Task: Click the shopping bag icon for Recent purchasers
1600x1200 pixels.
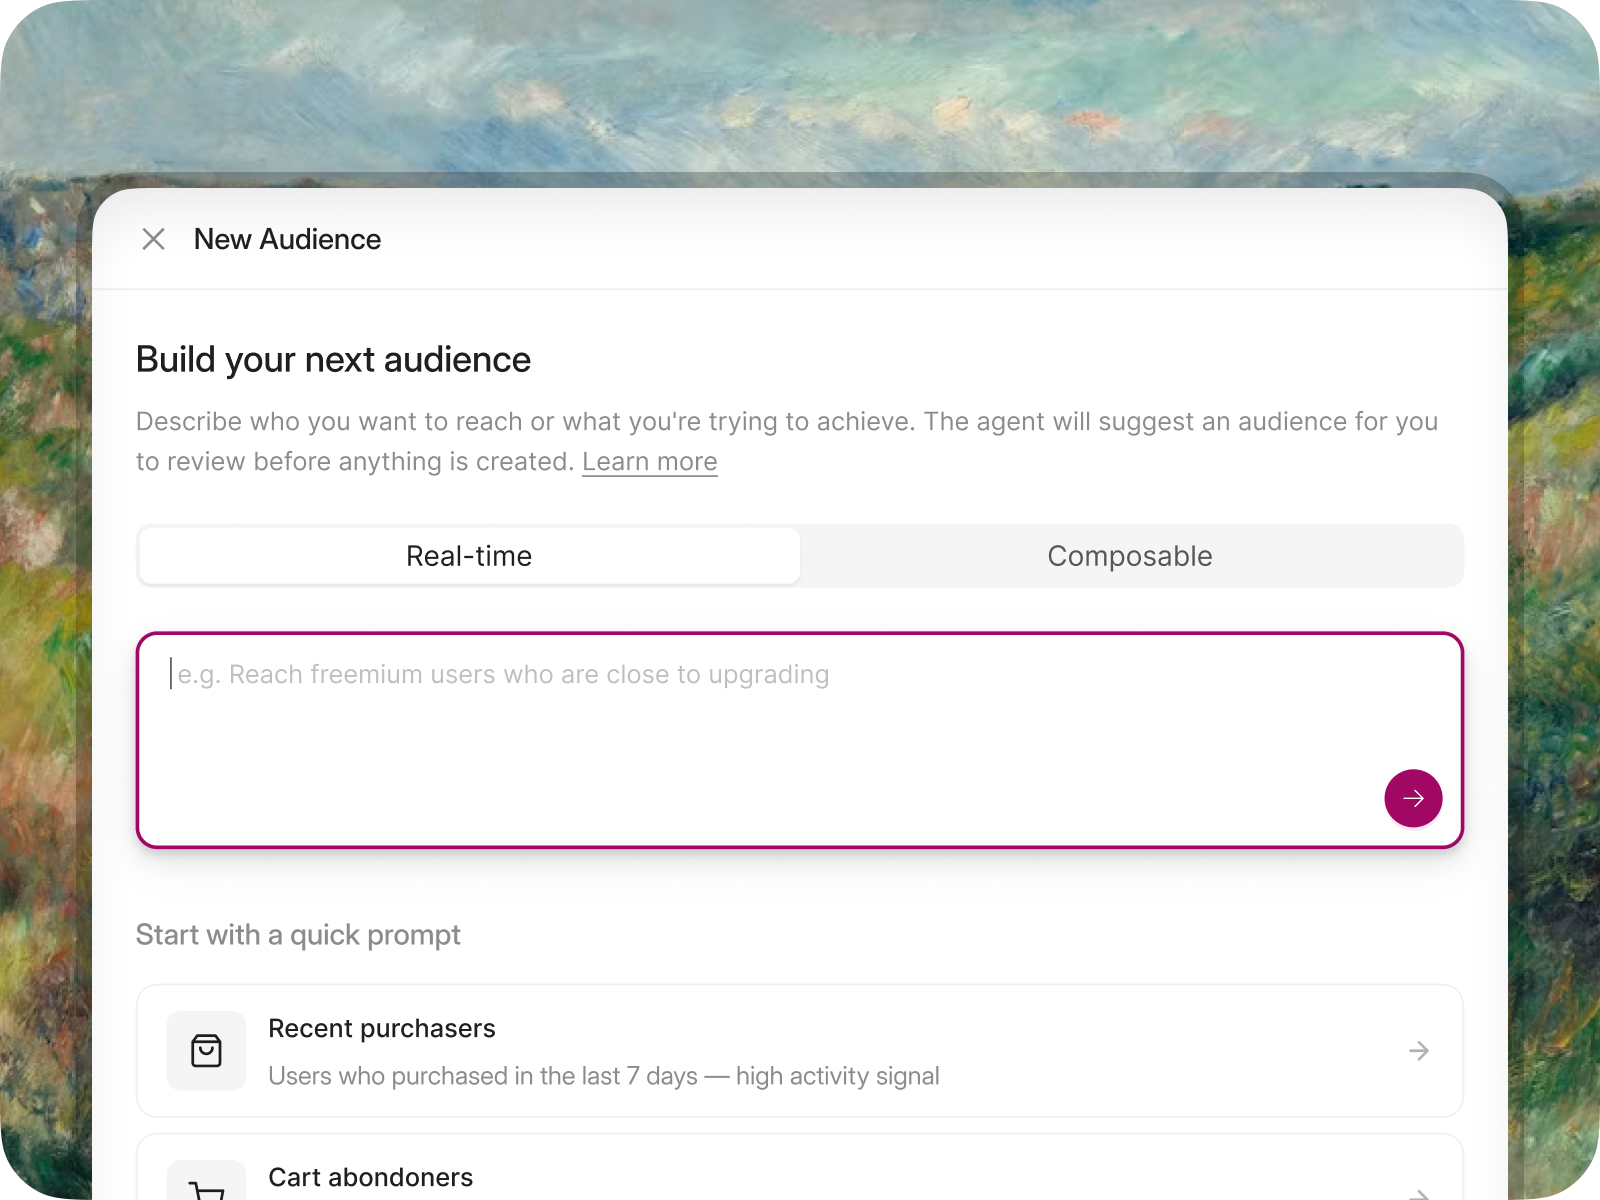Action: [206, 1051]
